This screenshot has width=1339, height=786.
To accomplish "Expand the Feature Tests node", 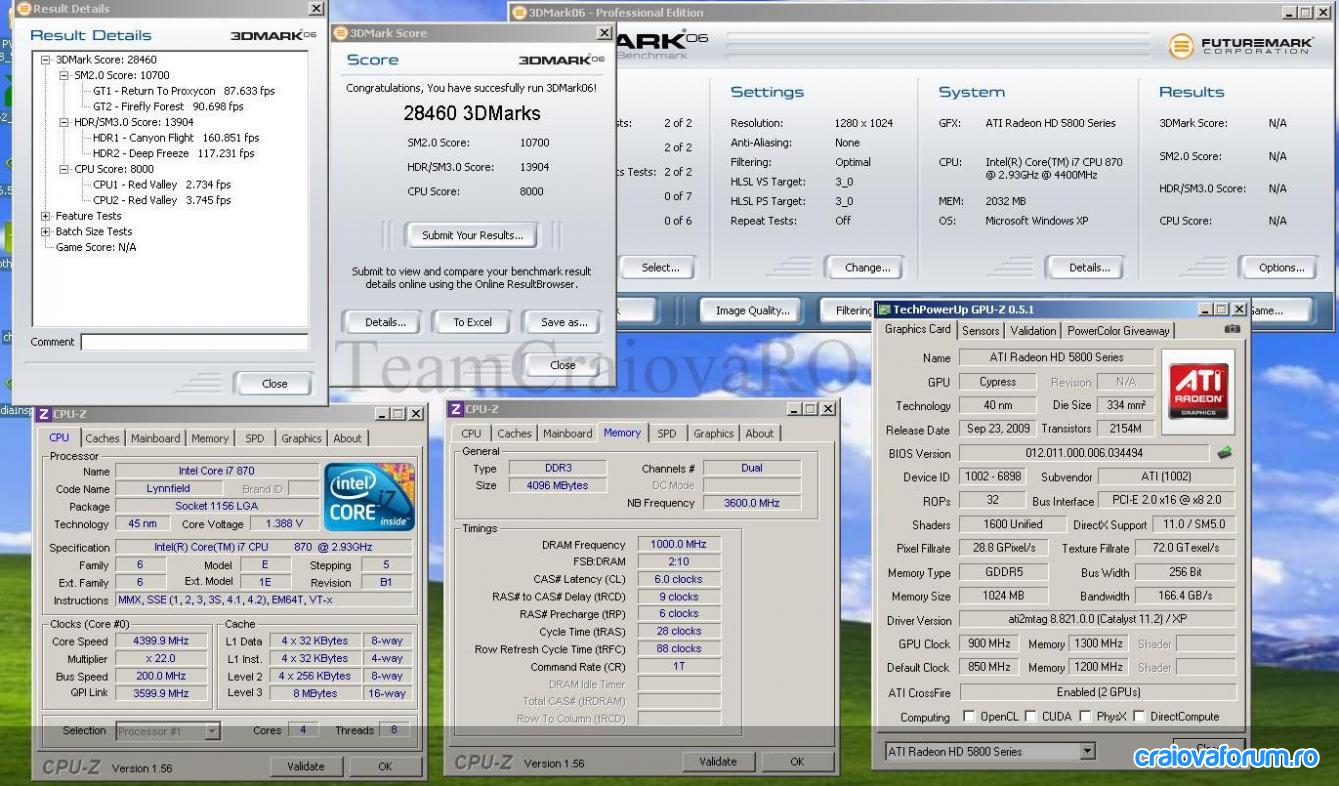I will click(x=46, y=216).
